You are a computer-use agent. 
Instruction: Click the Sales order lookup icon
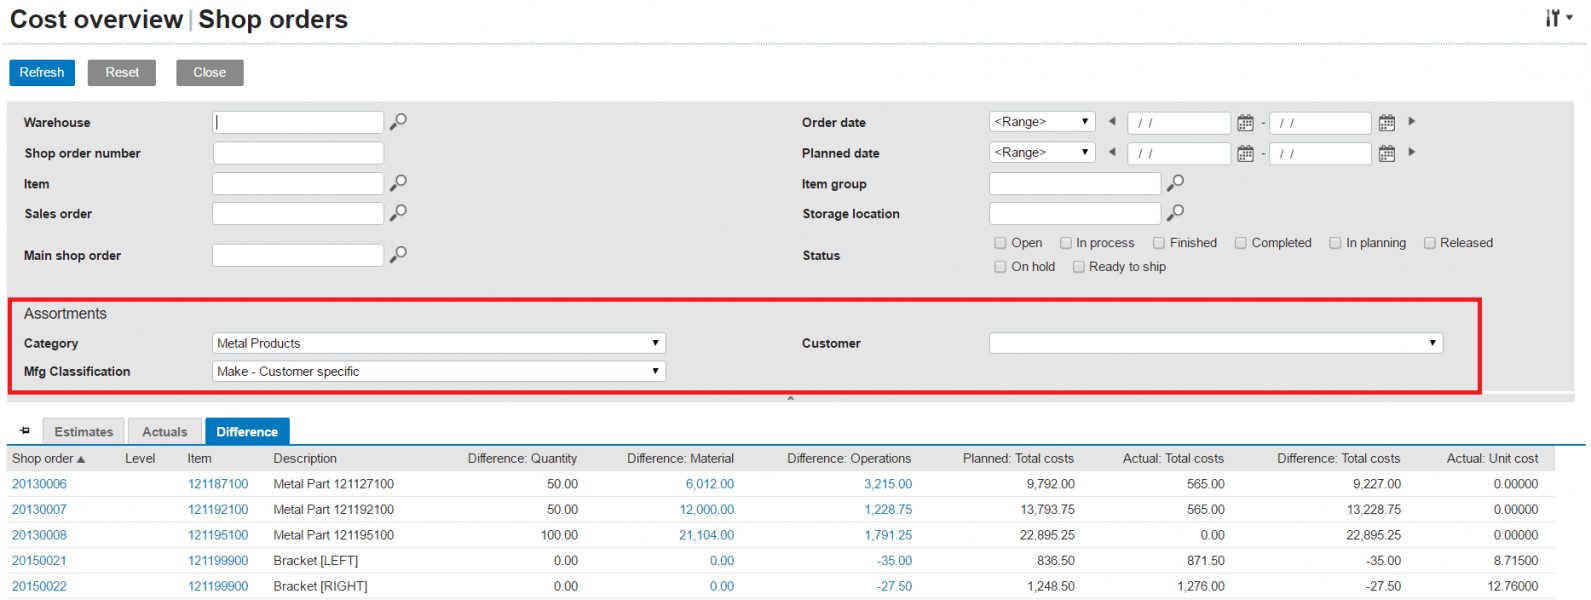pos(398,213)
